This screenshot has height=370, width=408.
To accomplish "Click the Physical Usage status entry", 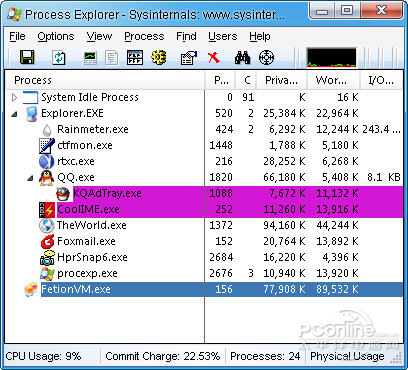I will 347,356.
